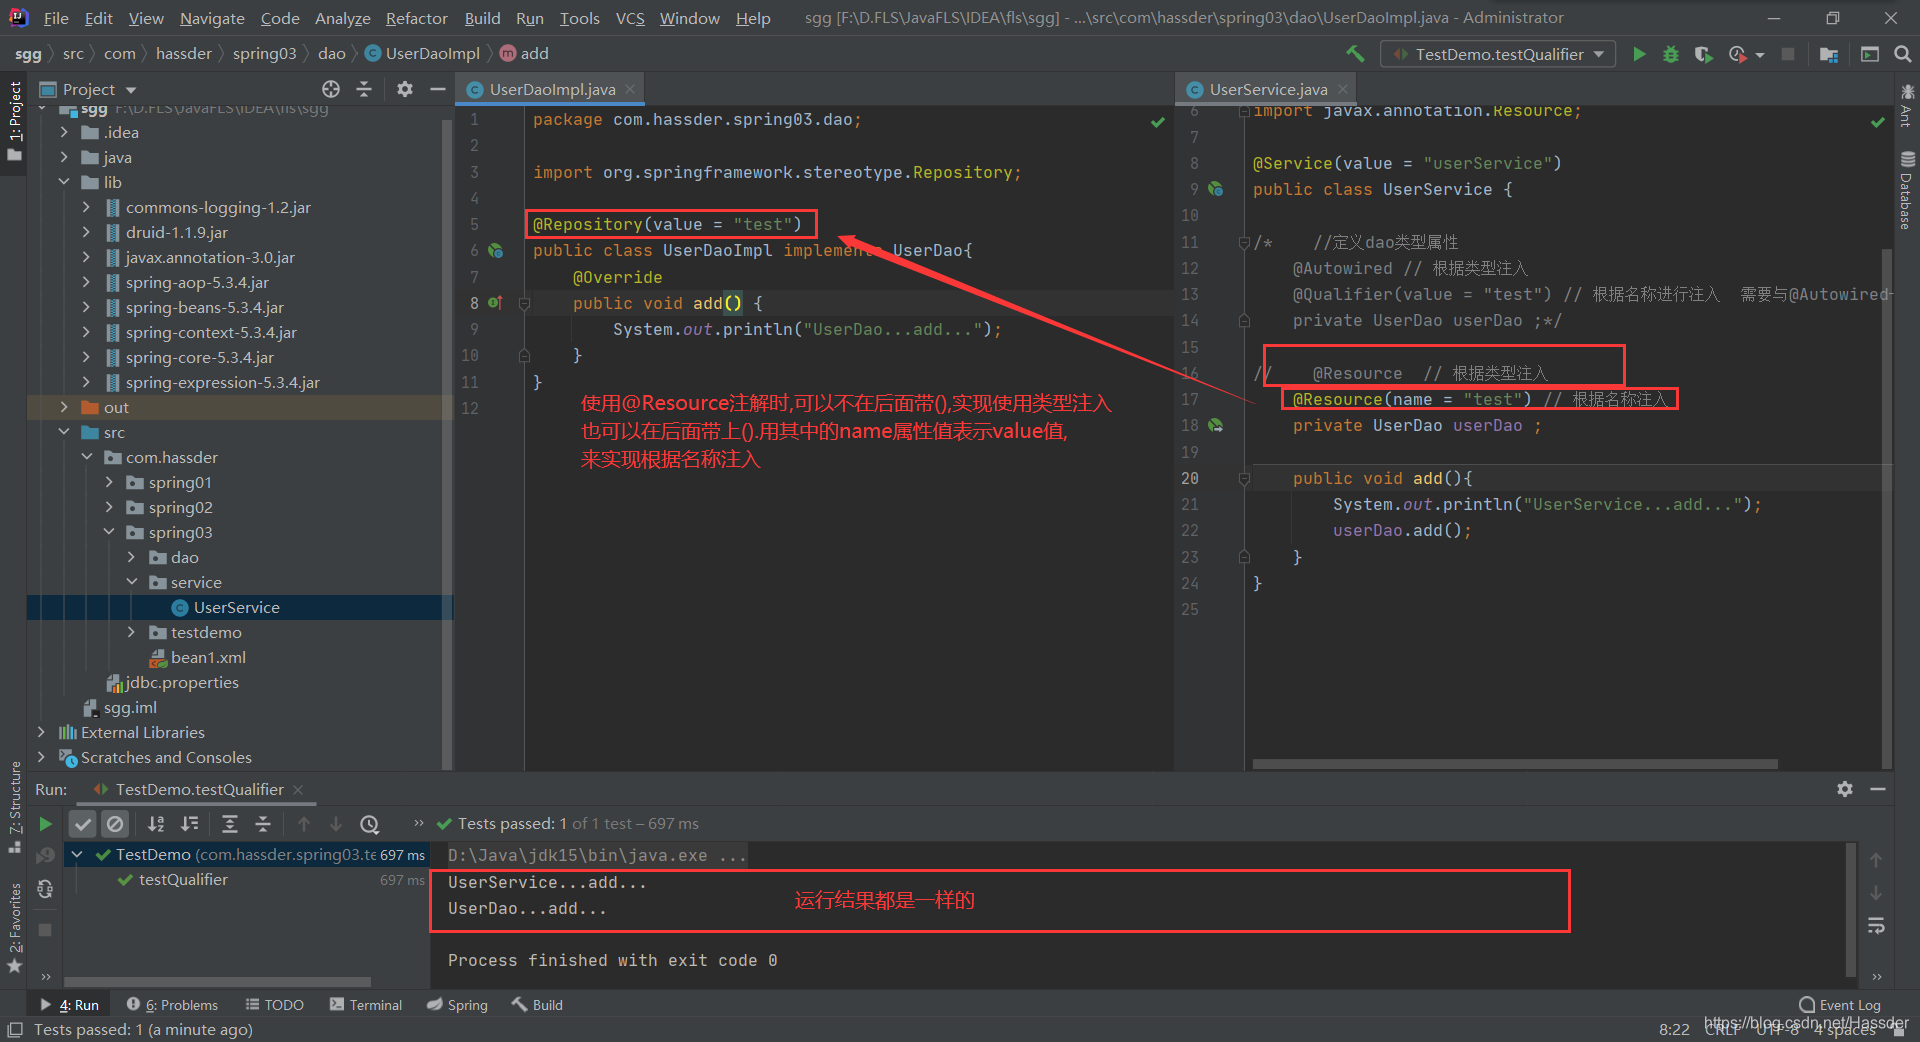The width and height of the screenshot is (1920, 1042).
Task: Toggle the Z: Structure side panel
Action: [x=14, y=806]
